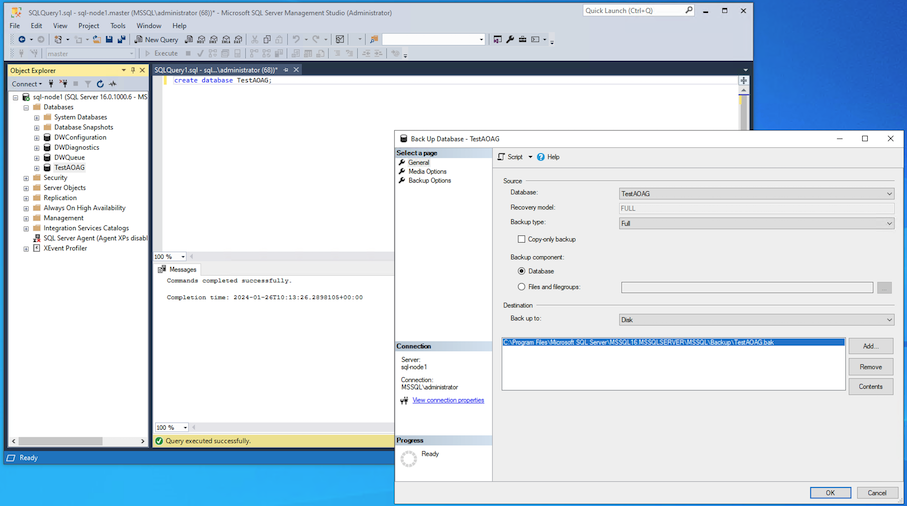The width and height of the screenshot is (907, 506).
Task: Click the Add... destination button
Action: click(871, 346)
